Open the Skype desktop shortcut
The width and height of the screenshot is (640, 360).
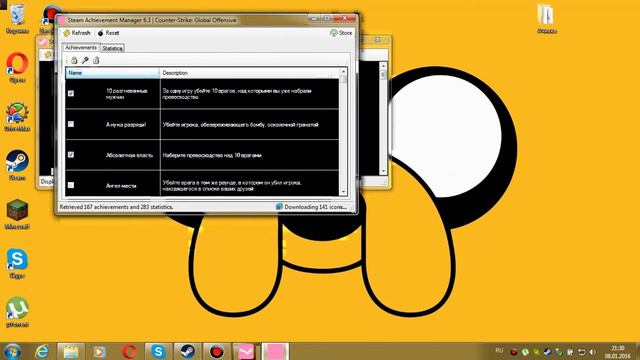[x=17, y=263]
